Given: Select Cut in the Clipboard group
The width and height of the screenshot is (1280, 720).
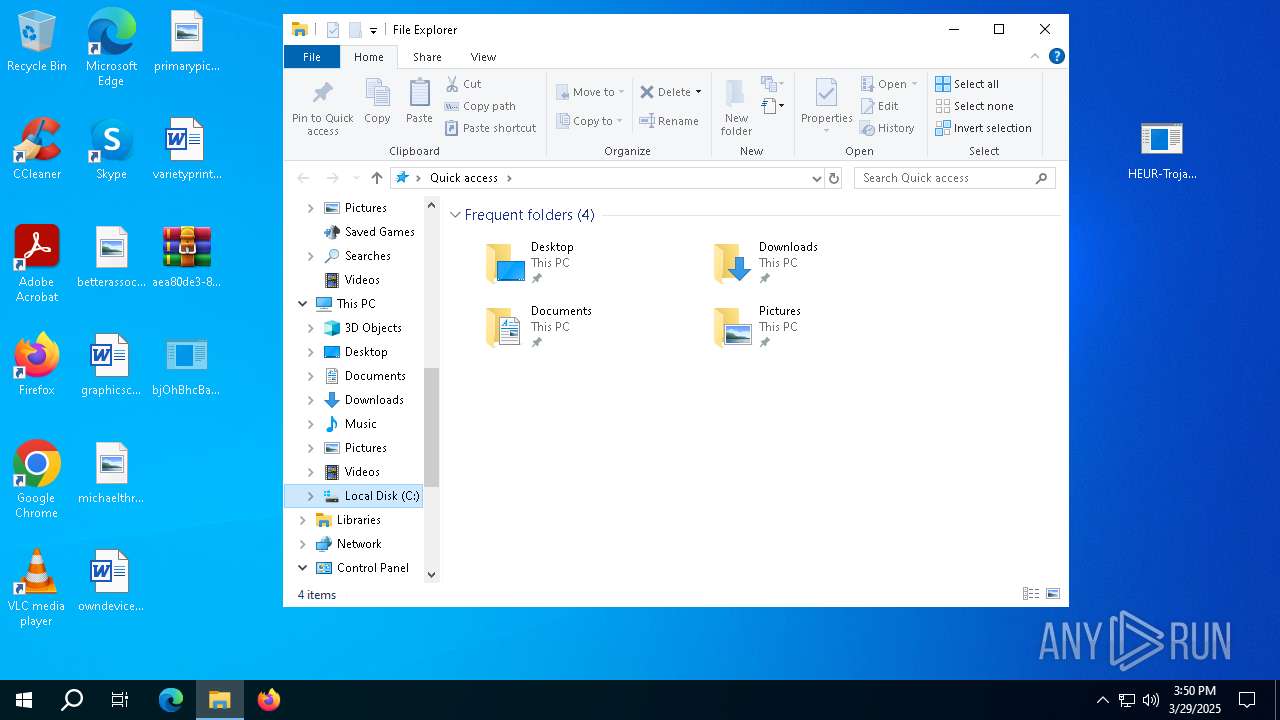Looking at the screenshot, I should point(463,84).
